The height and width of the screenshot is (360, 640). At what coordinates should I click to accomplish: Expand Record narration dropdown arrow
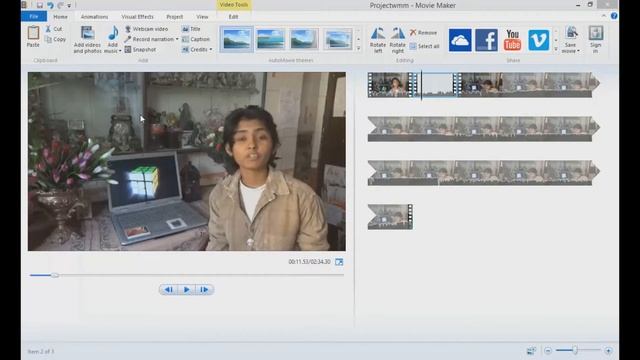point(177,39)
